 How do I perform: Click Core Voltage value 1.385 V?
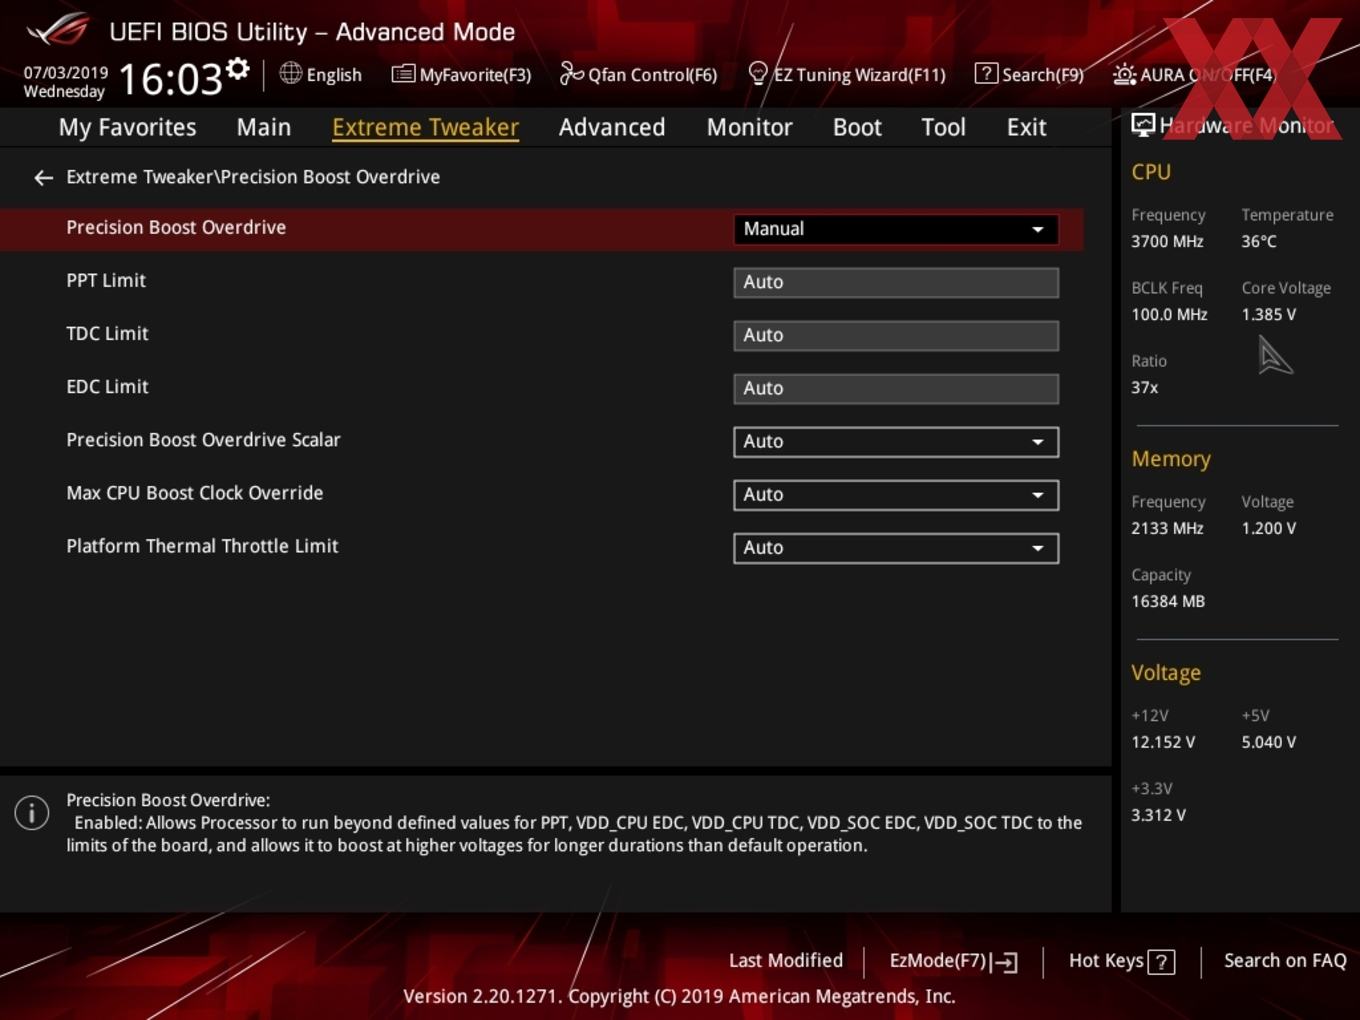1269,314
